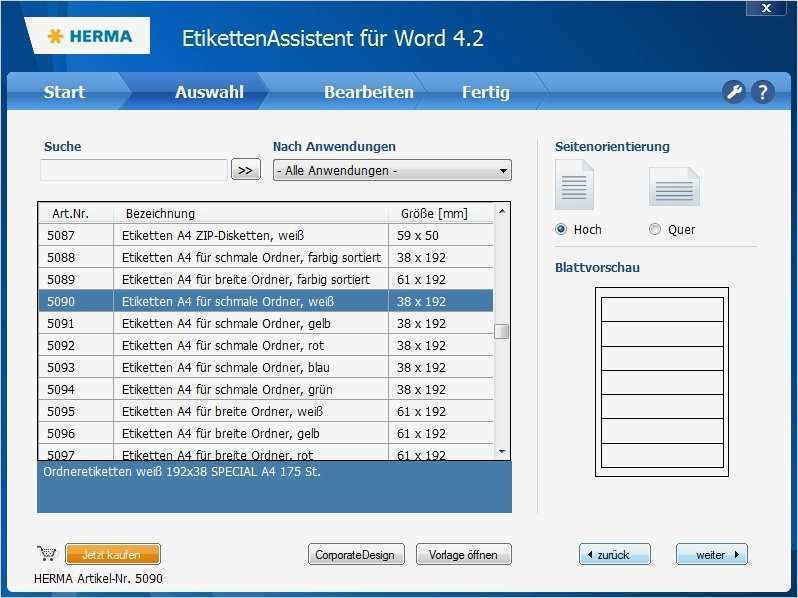Select row 5088 schmale Ordner, farbig sortiert
This screenshot has width=798, height=598.
click(x=266, y=258)
